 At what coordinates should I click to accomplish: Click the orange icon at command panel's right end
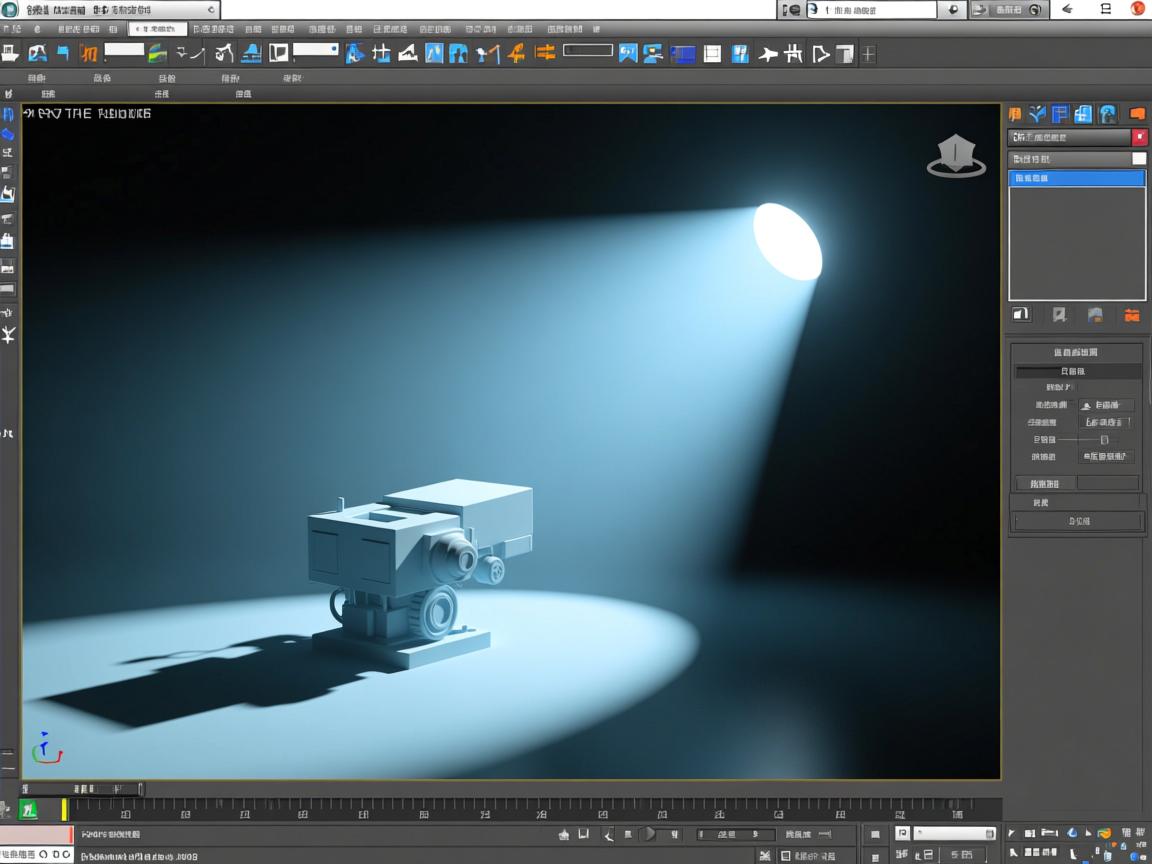pos(1136,114)
